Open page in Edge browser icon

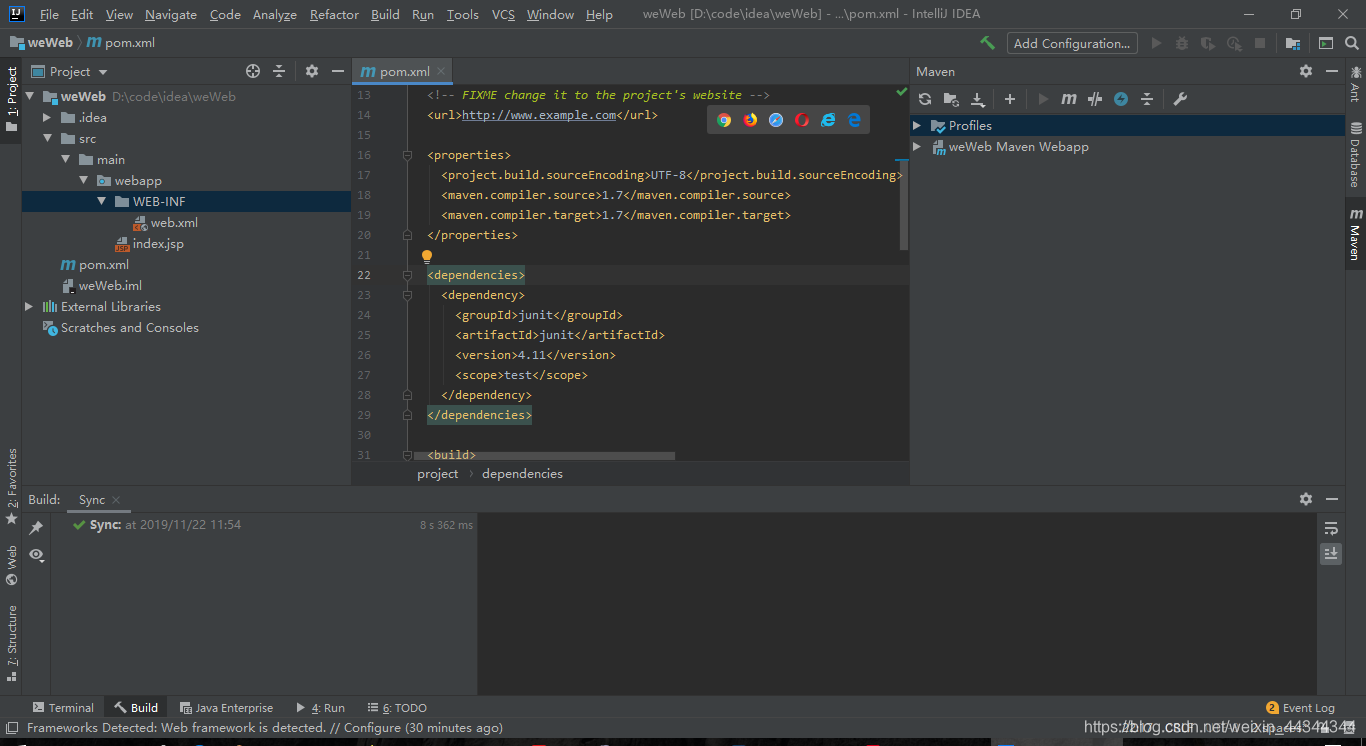click(x=854, y=120)
